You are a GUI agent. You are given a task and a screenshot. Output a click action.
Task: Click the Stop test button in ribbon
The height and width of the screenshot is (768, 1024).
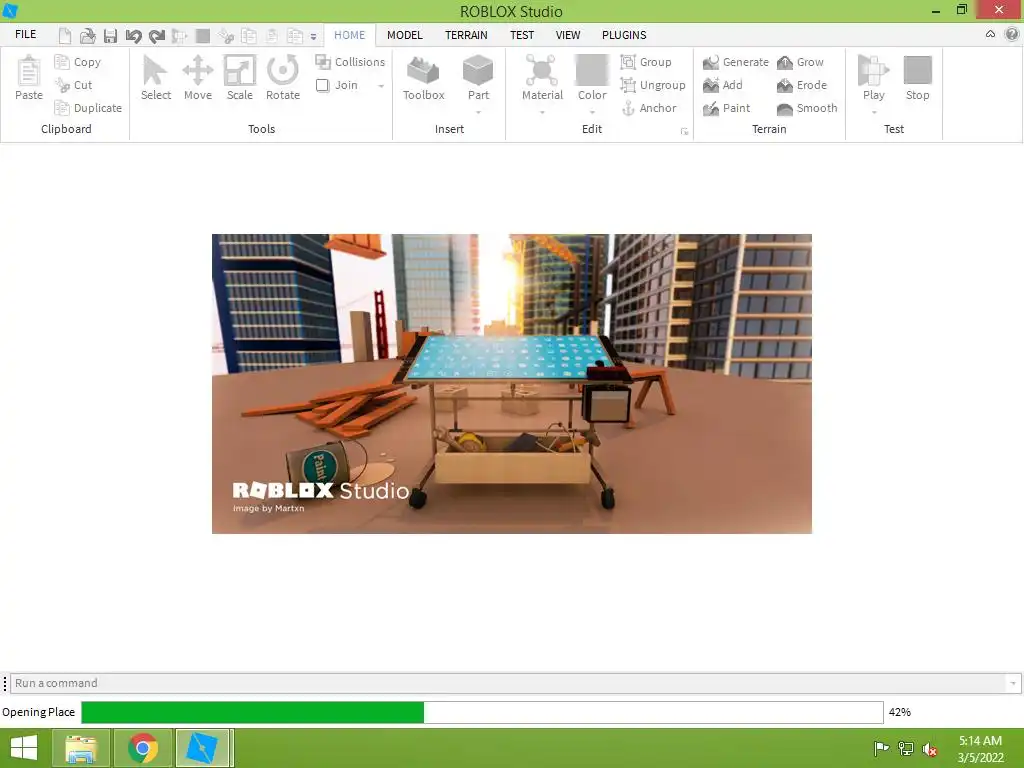pos(918,78)
